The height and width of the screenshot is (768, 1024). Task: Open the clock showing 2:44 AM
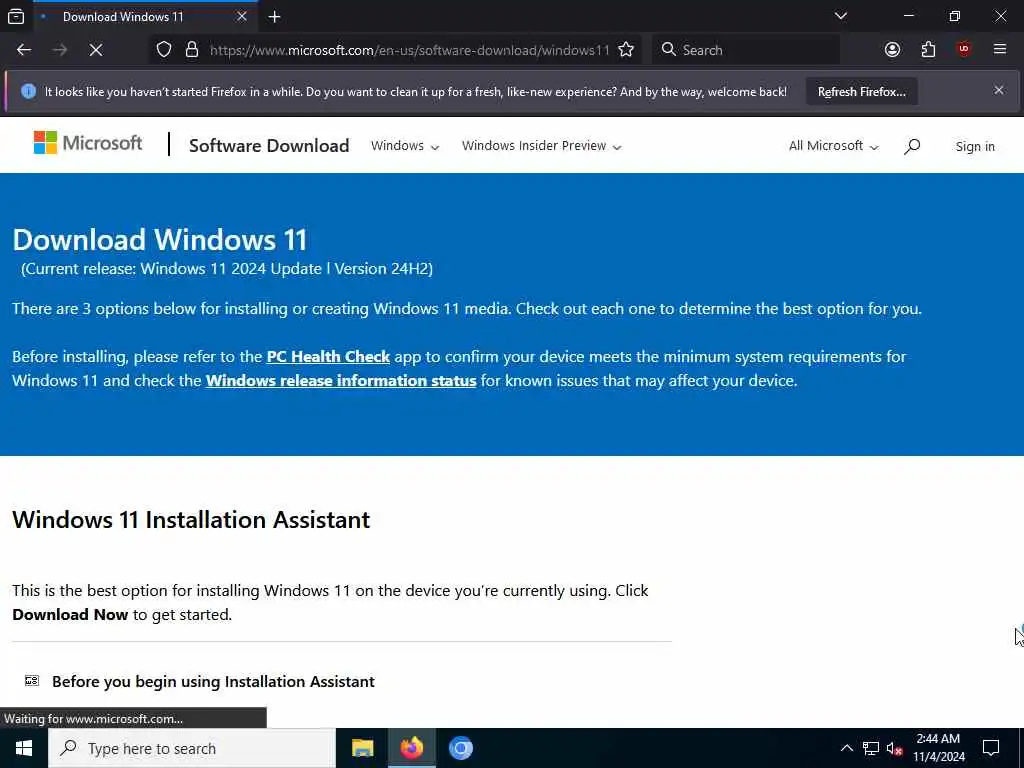[x=938, y=748]
